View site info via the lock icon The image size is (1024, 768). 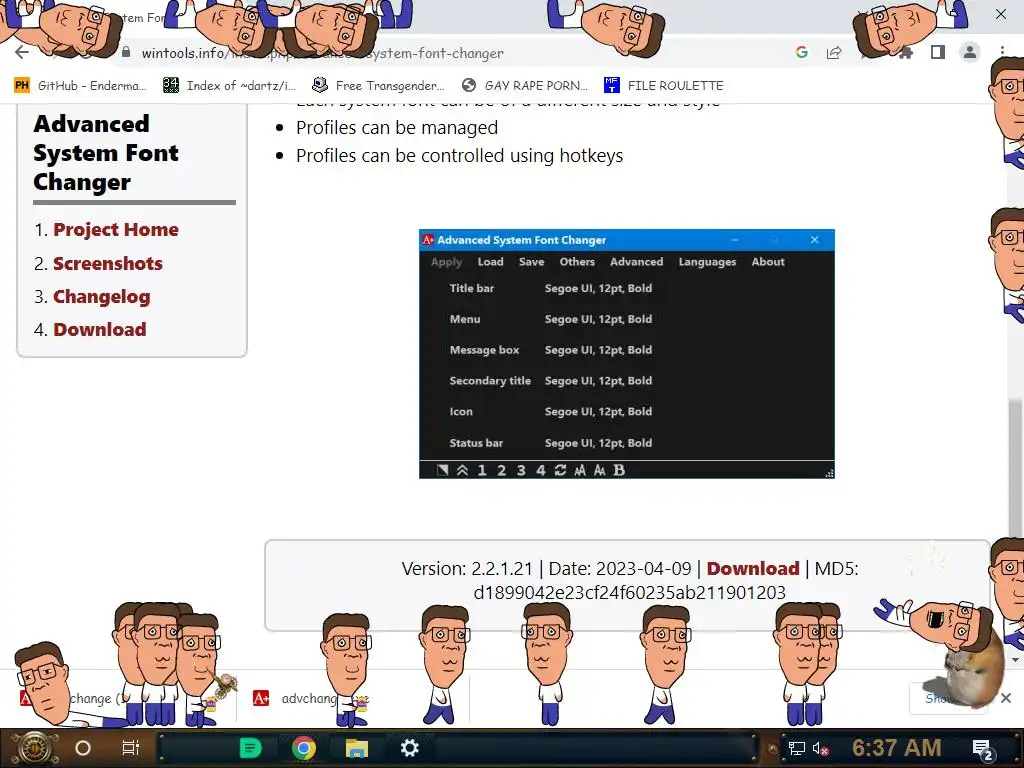[x=126, y=52]
